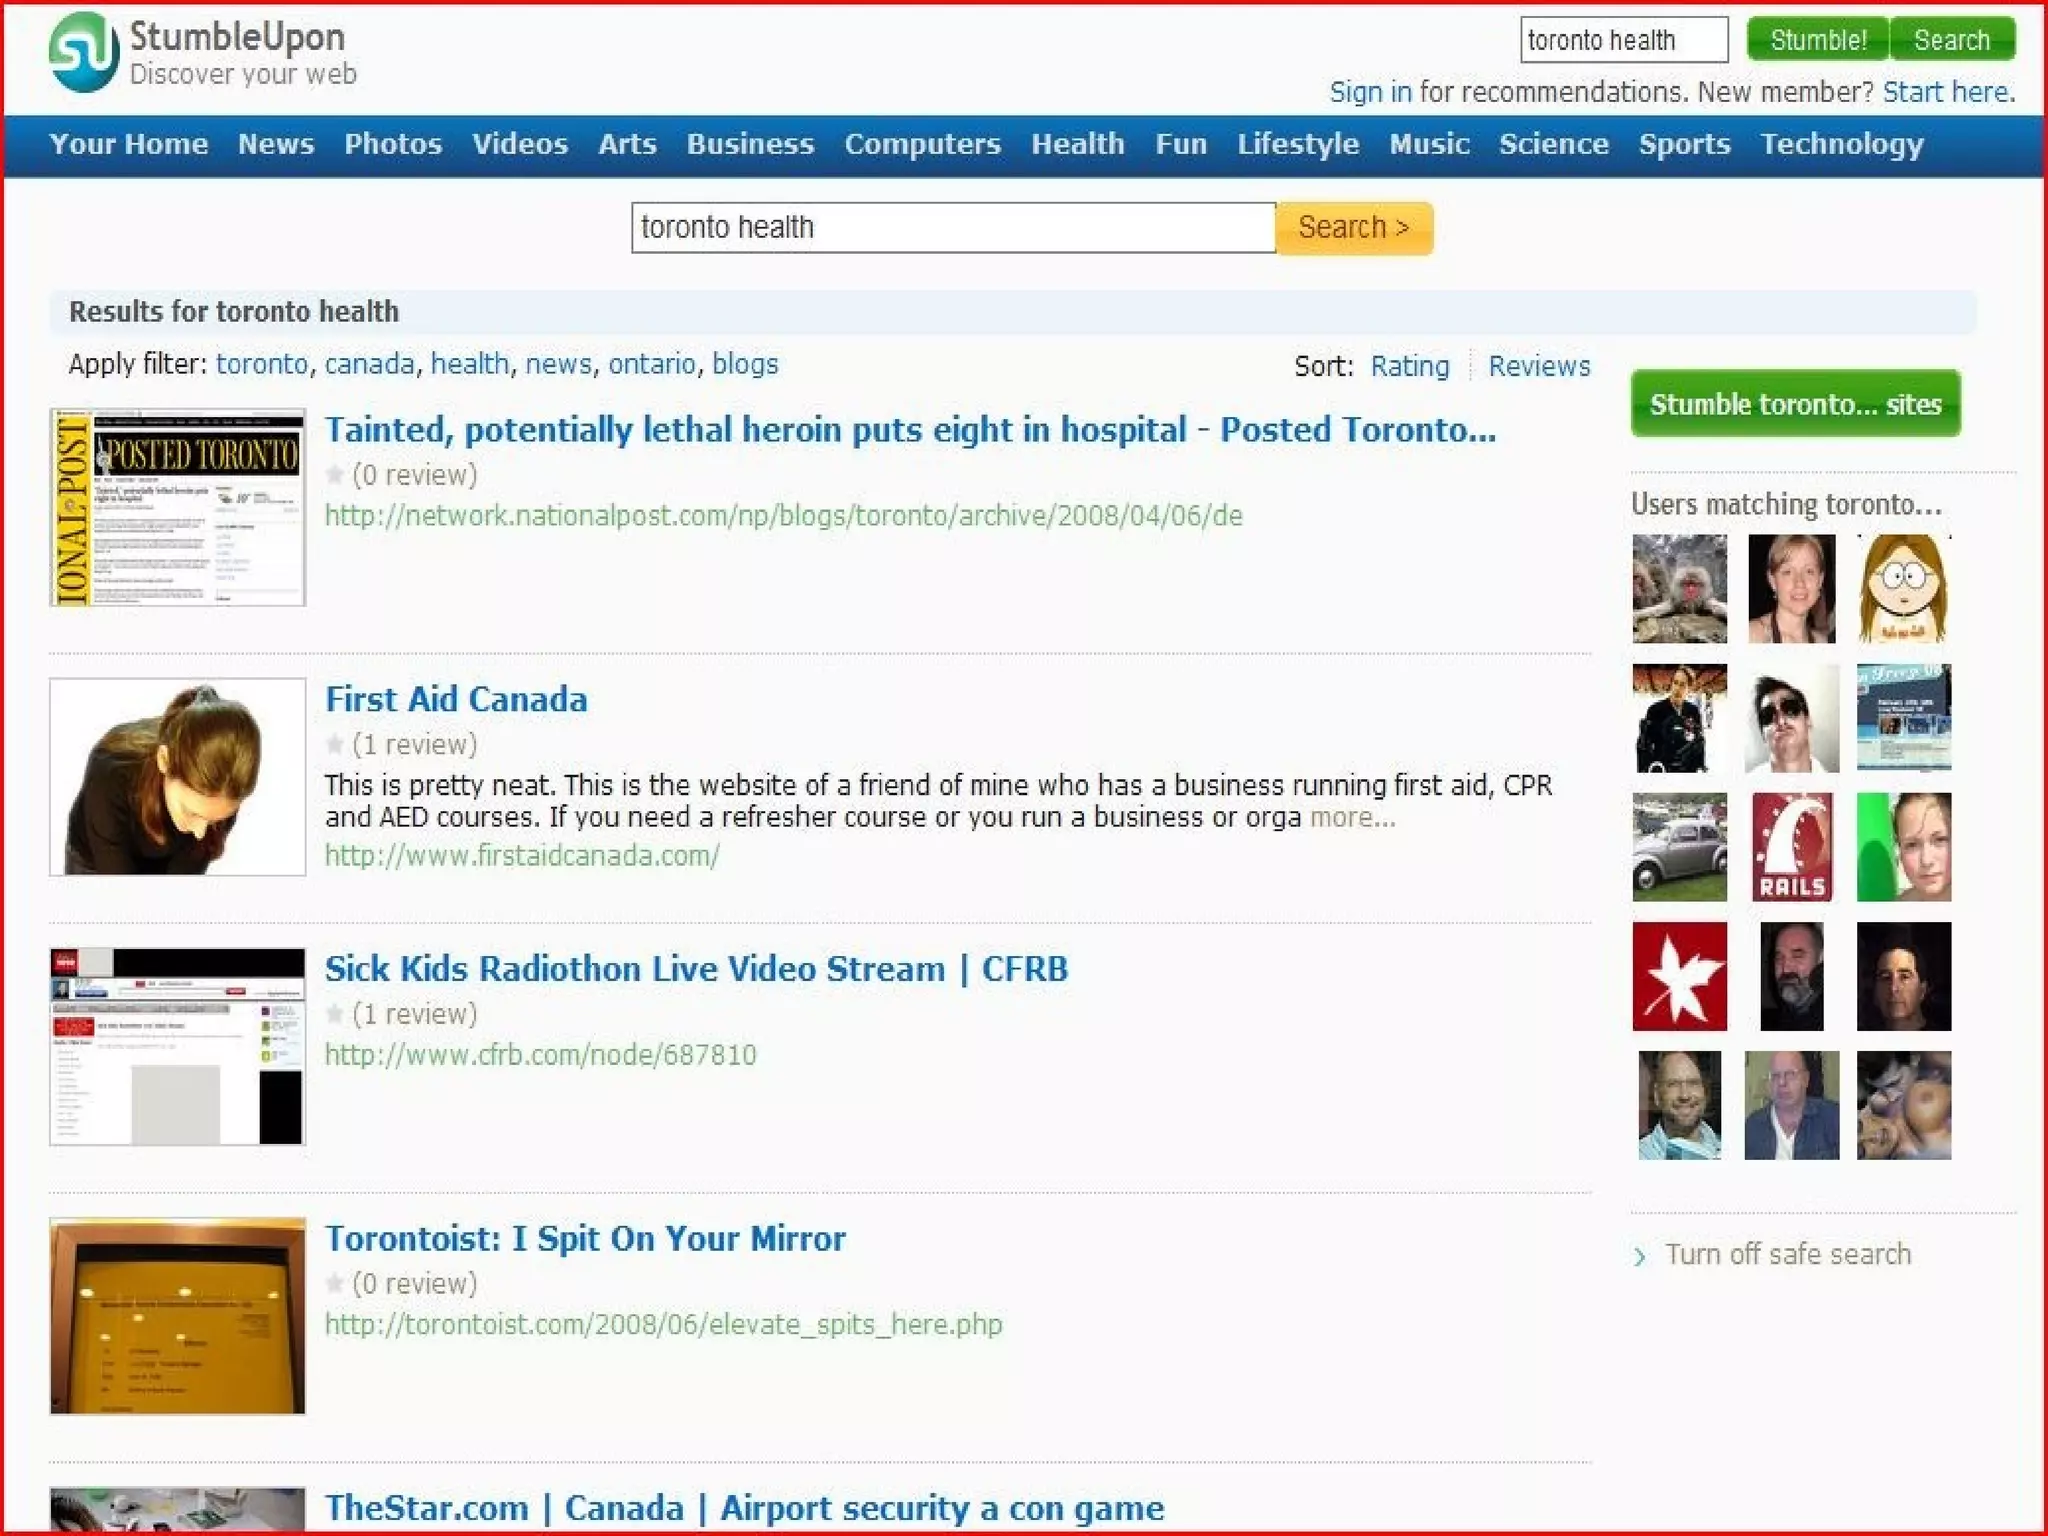The height and width of the screenshot is (1536, 2048).
Task: Click star rating icon under First Aid Canada
Action: coord(335,744)
